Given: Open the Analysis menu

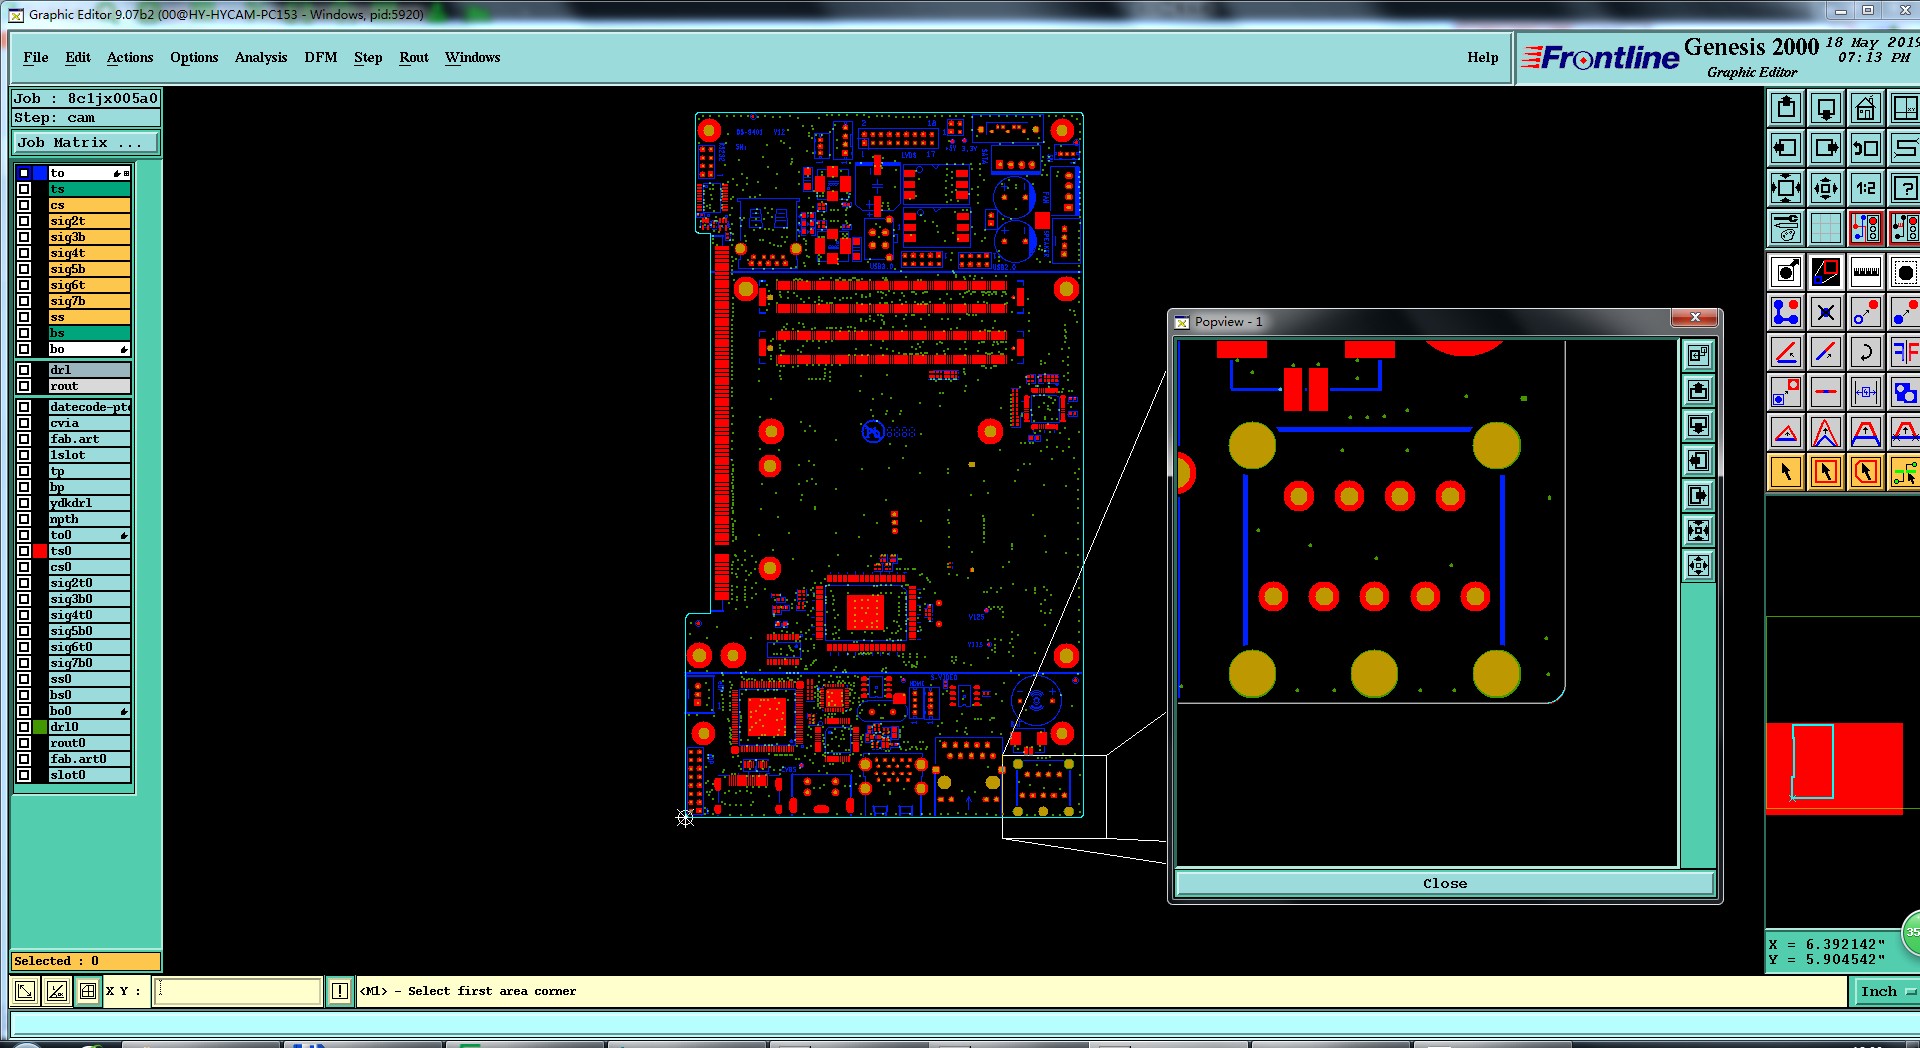Looking at the screenshot, I should point(261,57).
